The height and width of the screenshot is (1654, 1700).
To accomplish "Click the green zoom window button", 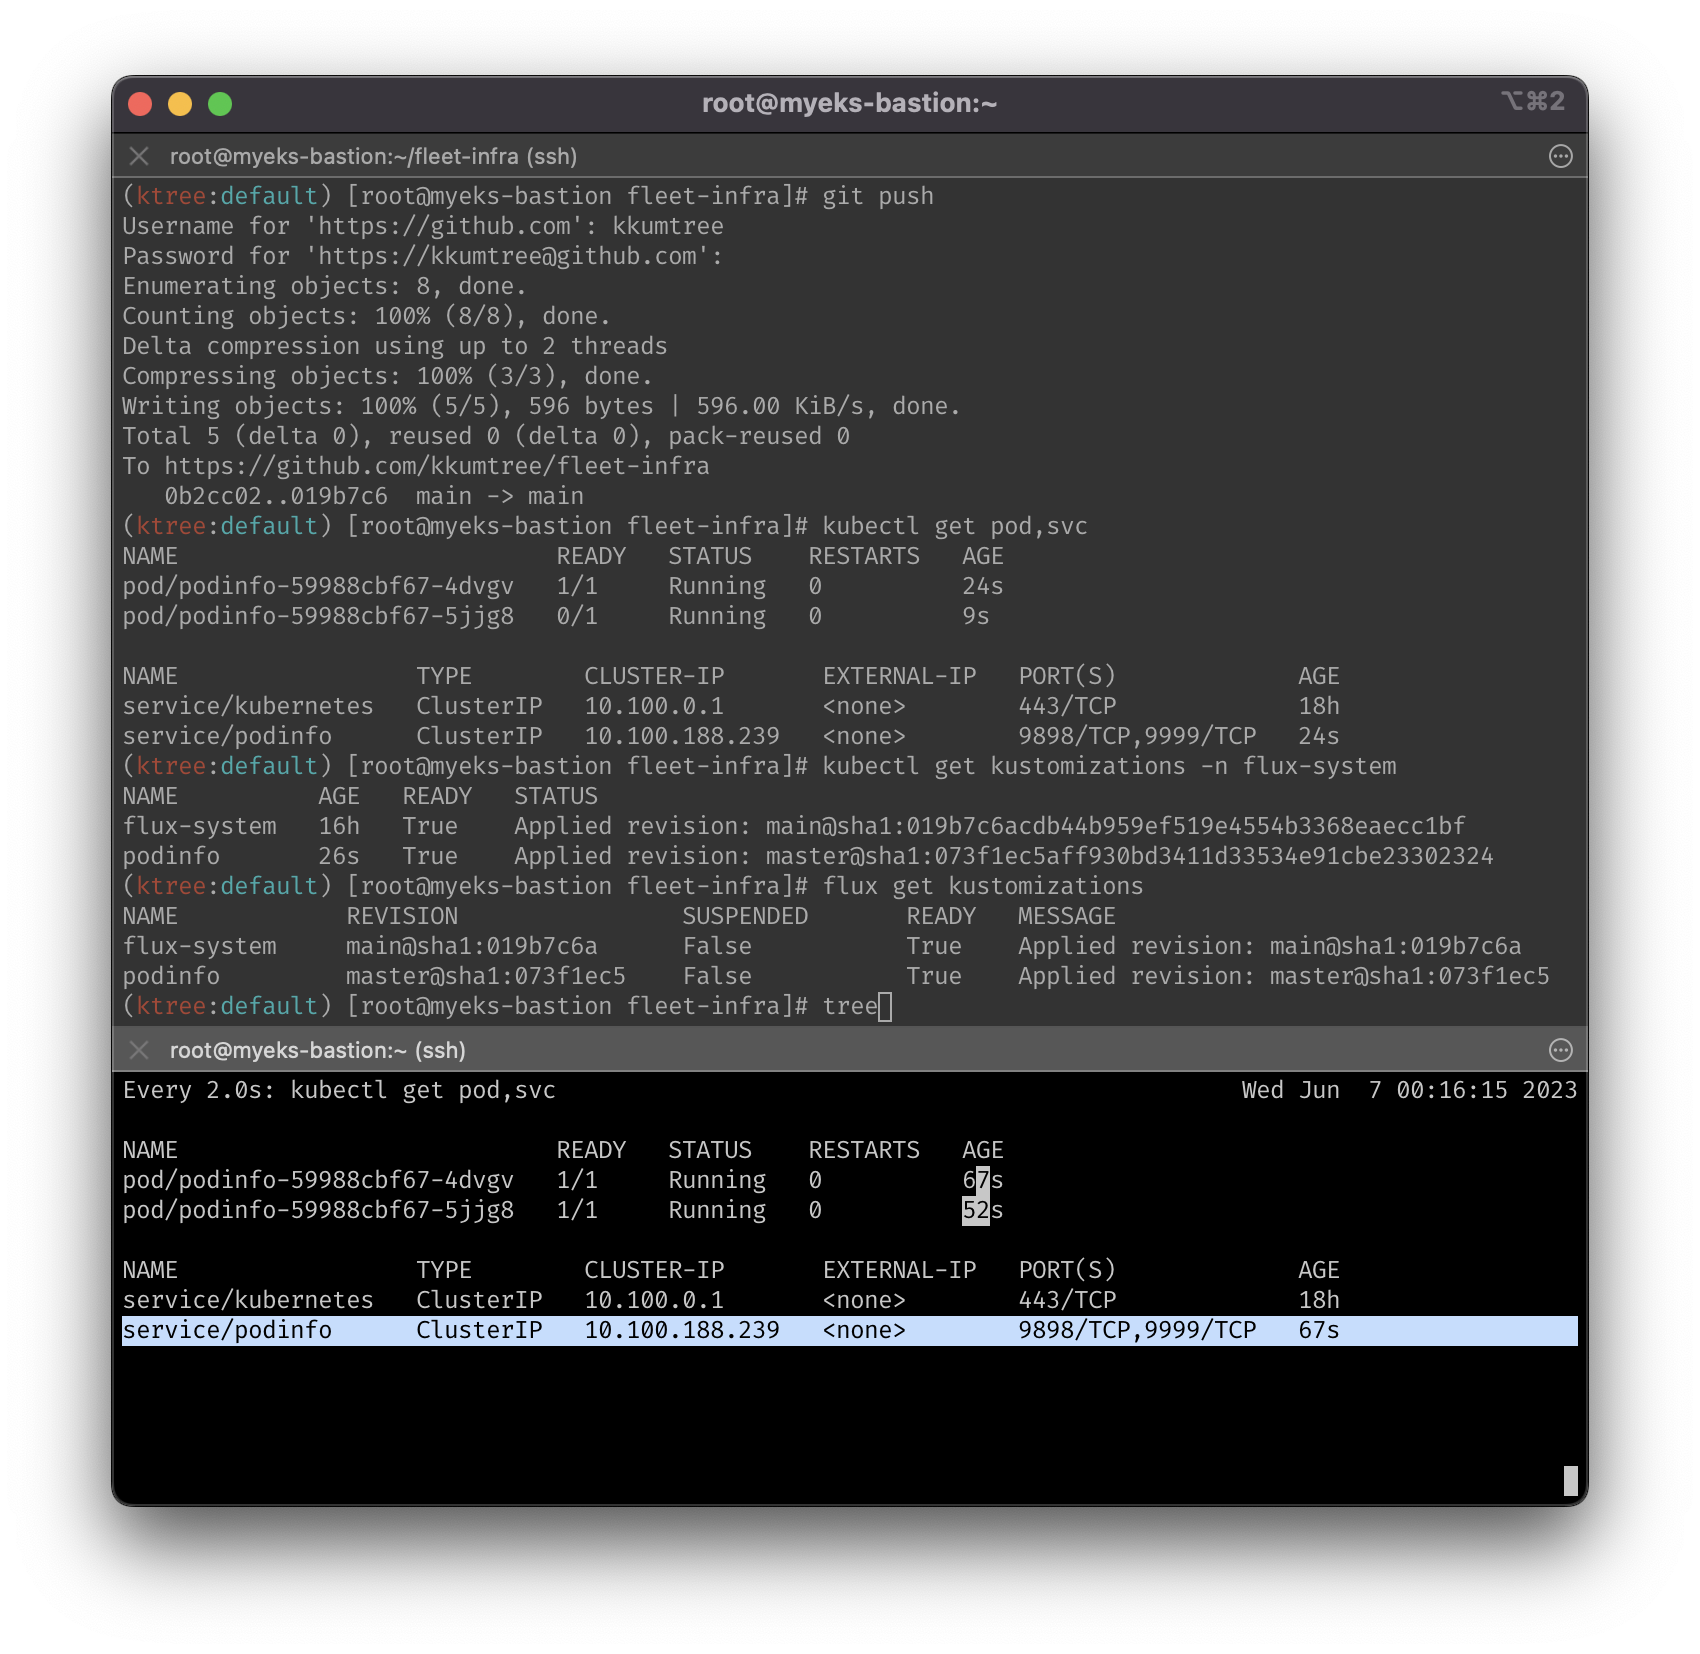I will 220,104.
